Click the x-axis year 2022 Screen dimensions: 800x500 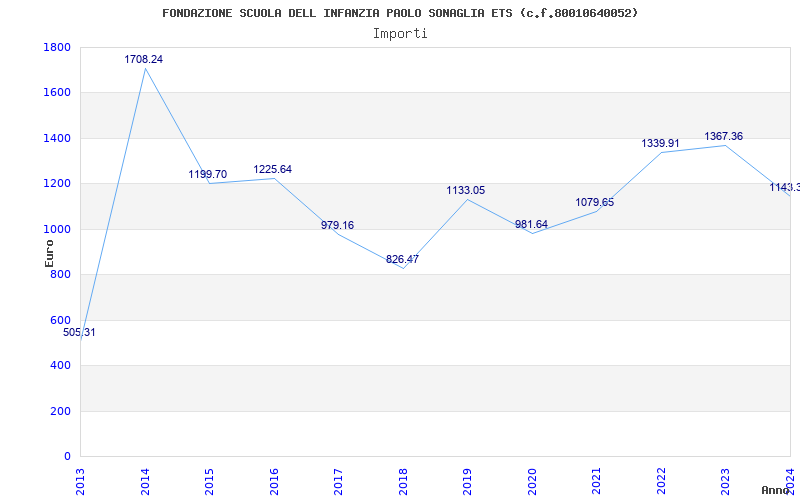click(662, 481)
